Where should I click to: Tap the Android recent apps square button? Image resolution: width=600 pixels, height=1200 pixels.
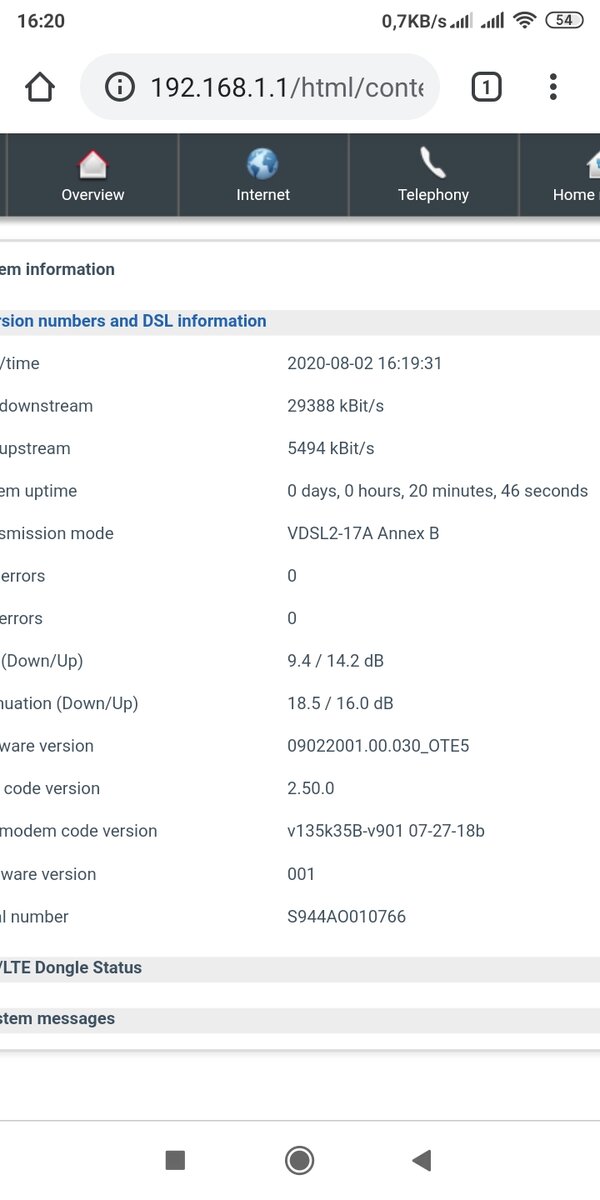(x=175, y=1160)
